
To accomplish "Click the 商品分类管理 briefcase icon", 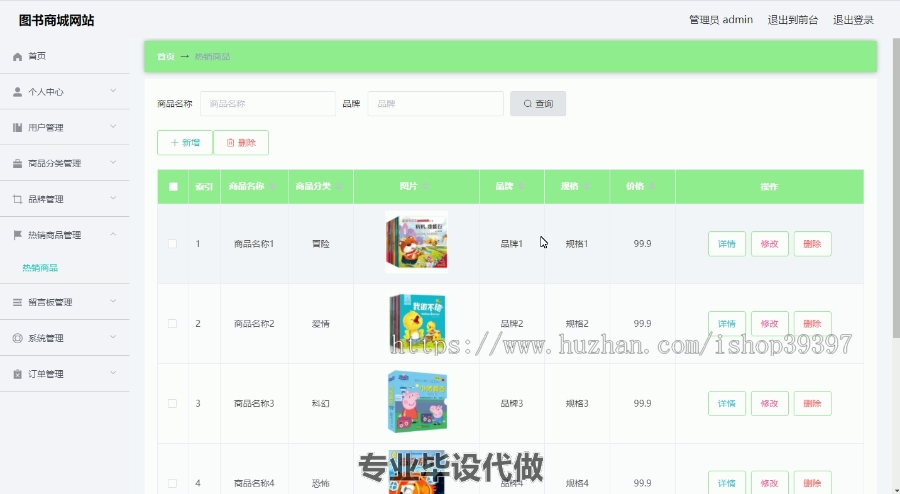I will pos(17,164).
